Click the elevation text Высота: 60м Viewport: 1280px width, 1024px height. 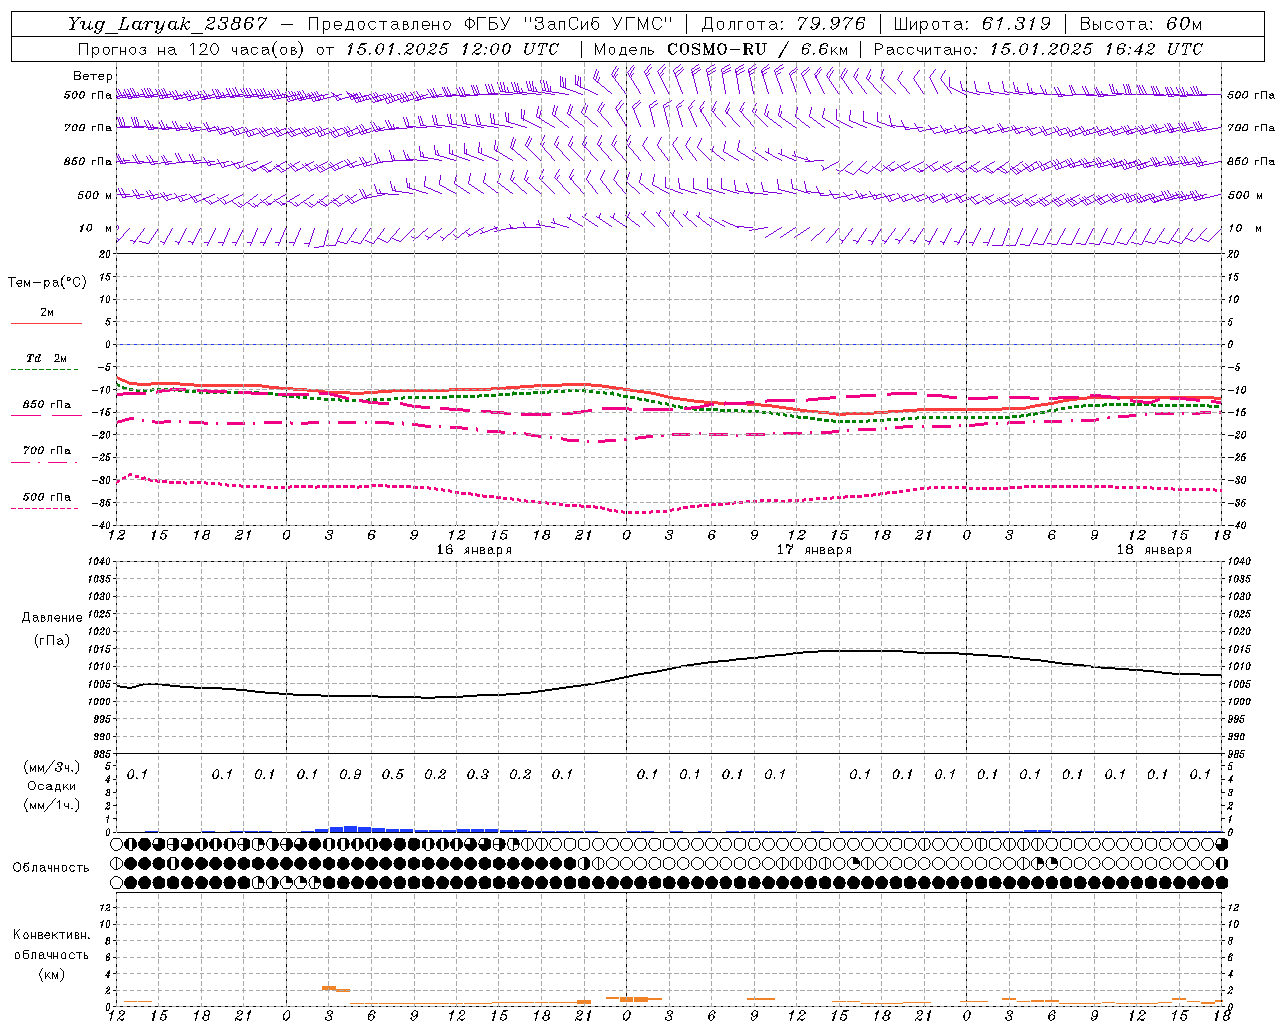point(1140,24)
